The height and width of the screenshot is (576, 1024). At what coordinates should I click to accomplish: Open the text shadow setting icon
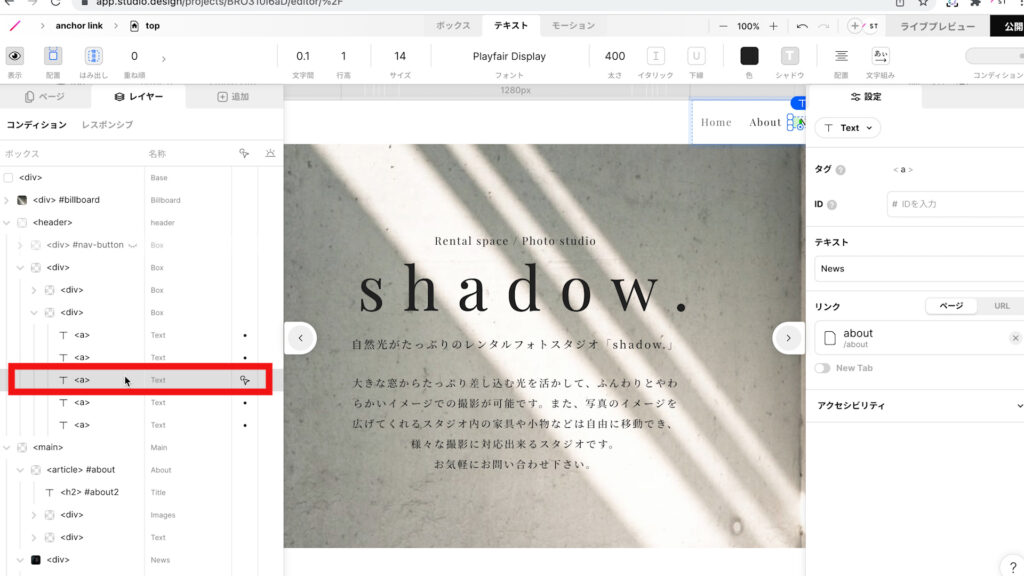790,56
